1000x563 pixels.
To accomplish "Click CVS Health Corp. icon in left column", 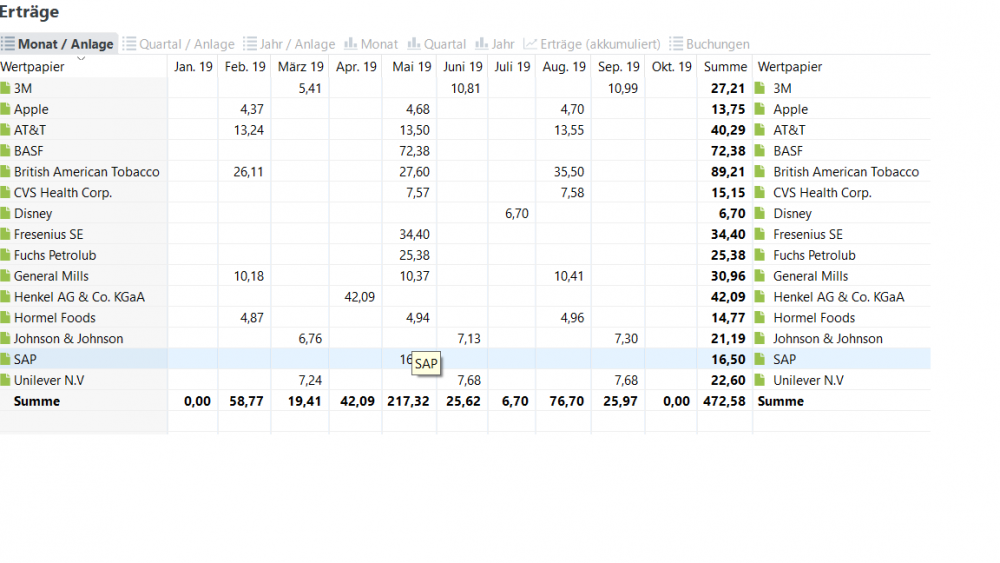I will [x=5, y=193].
